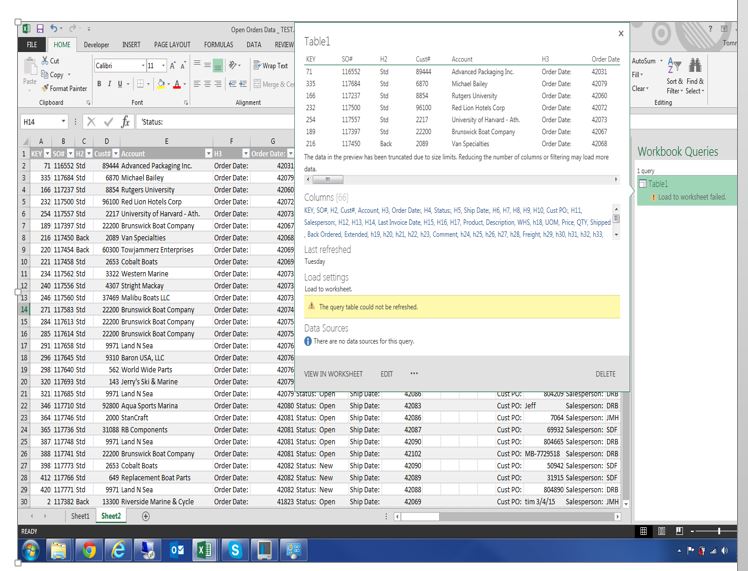Toggle Underline formatting
Viewport: 748px width, 571px height.
(120, 84)
